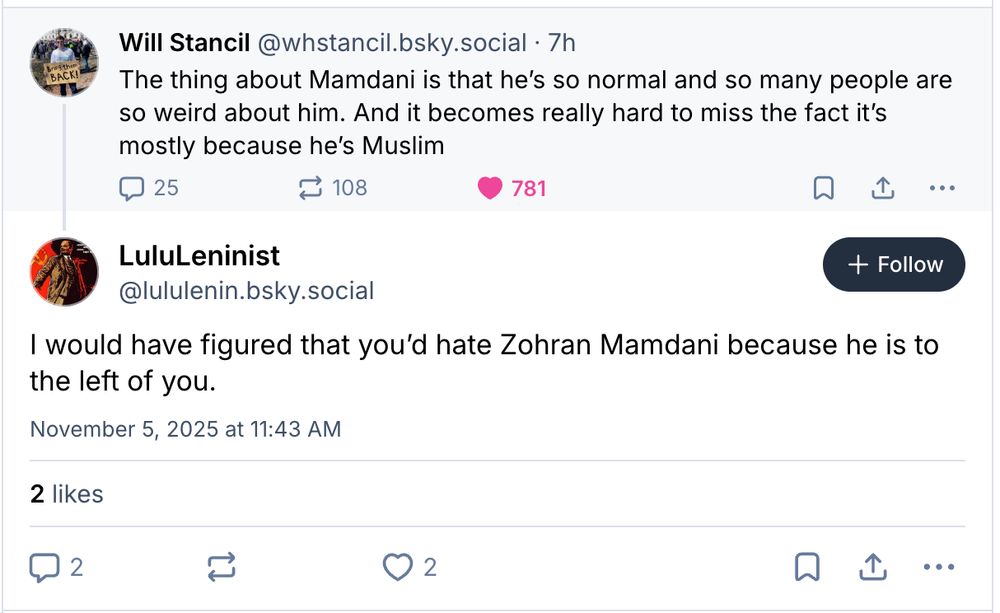
Task: Follow LuluLeninist
Action: point(893,264)
